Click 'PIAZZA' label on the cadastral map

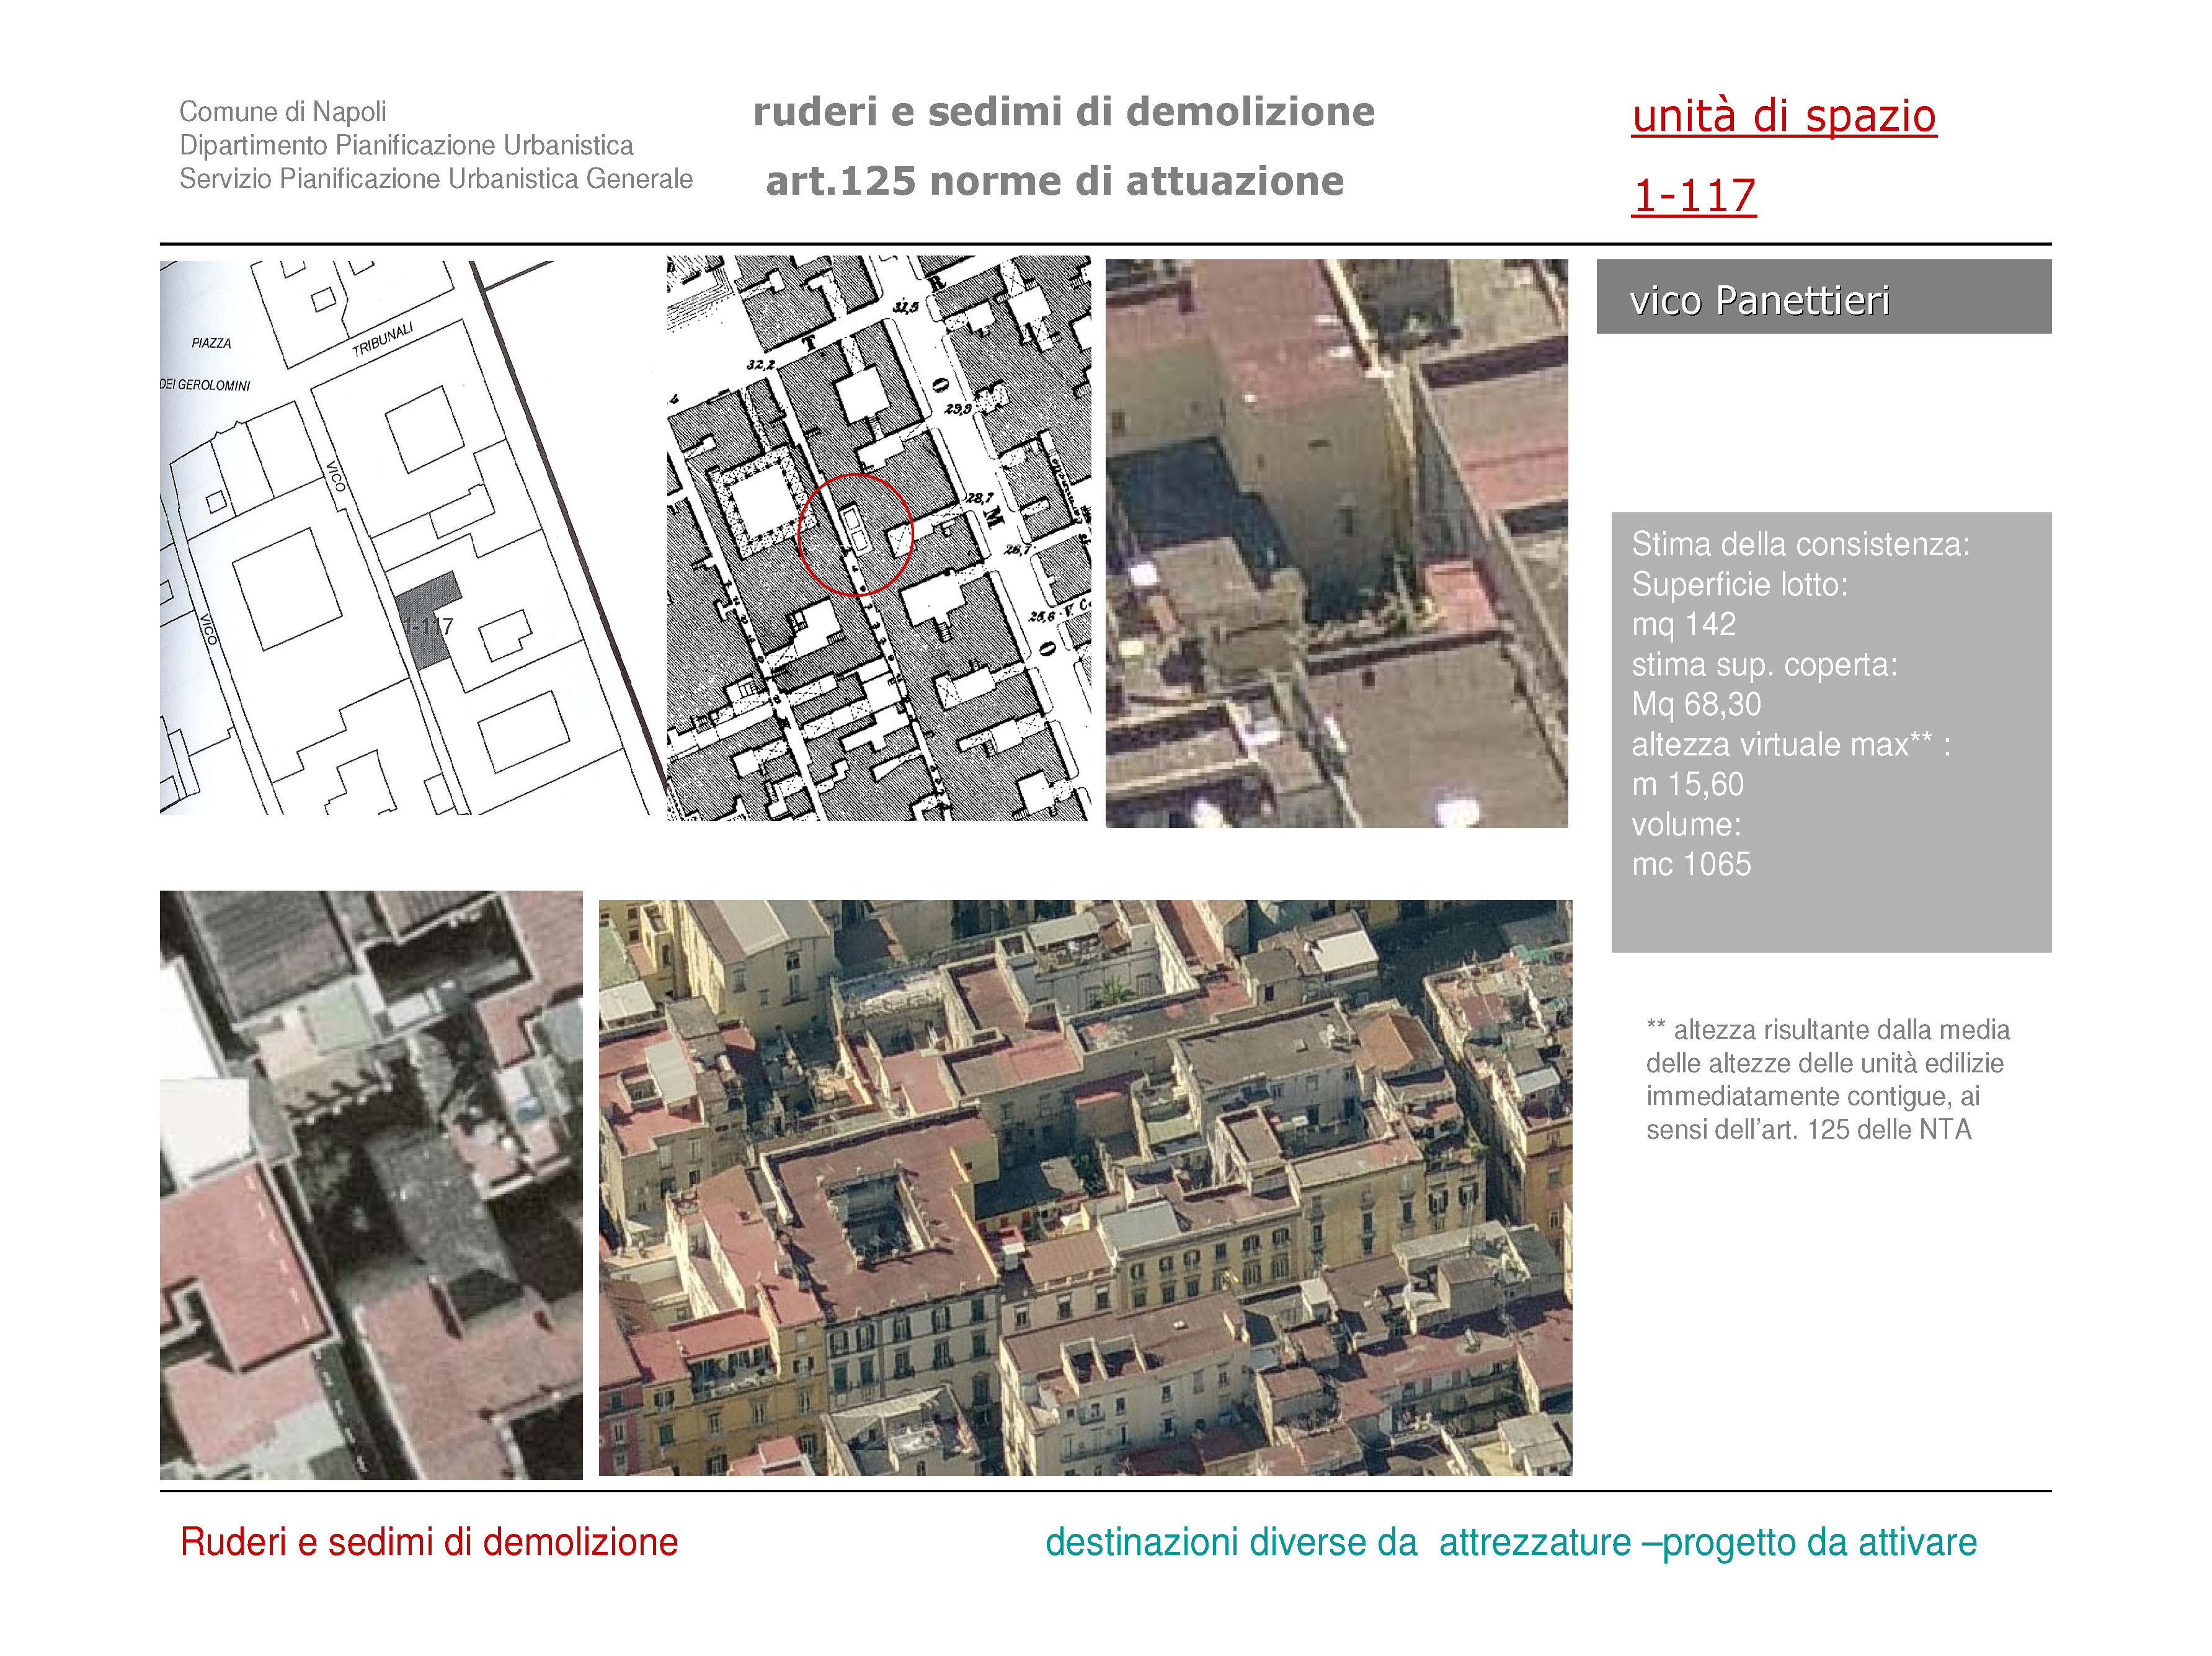[211, 343]
